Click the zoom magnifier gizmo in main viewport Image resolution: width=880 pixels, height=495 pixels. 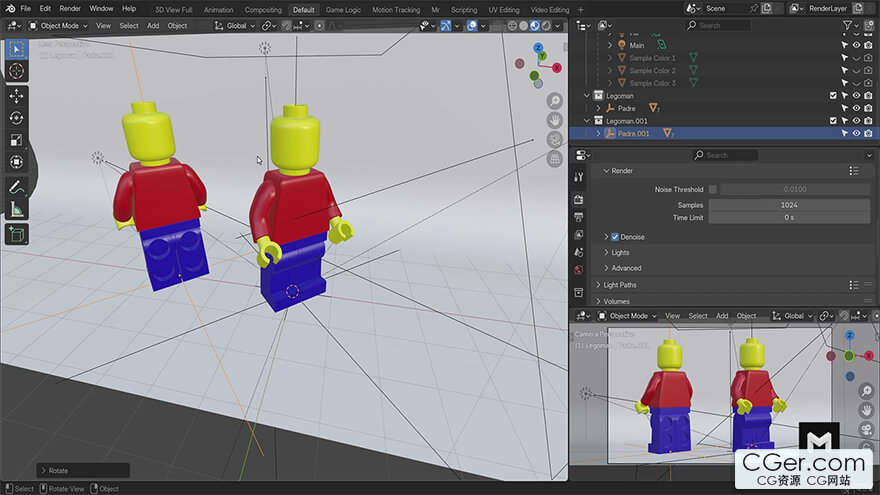554,101
